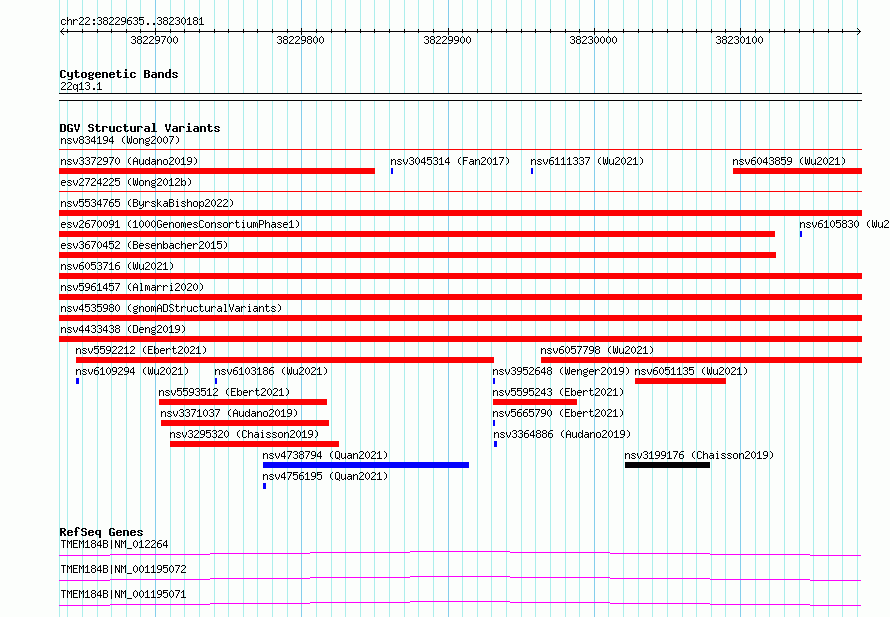
Task: Click the red bar under nsv3295320
Action: (x=254, y=444)
